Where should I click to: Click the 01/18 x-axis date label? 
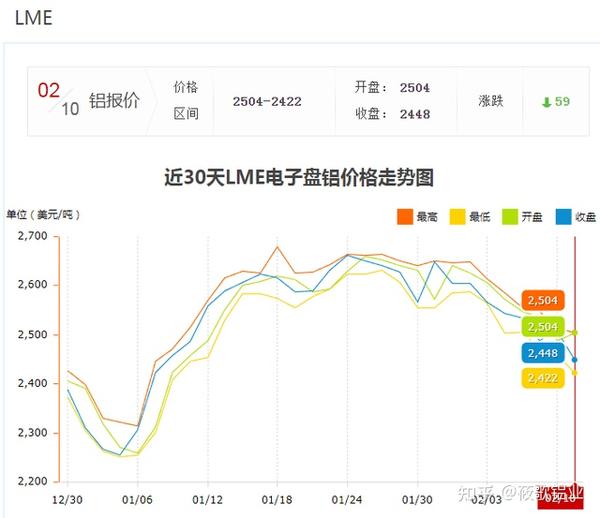pyautogui.click(x=277, y=500)
